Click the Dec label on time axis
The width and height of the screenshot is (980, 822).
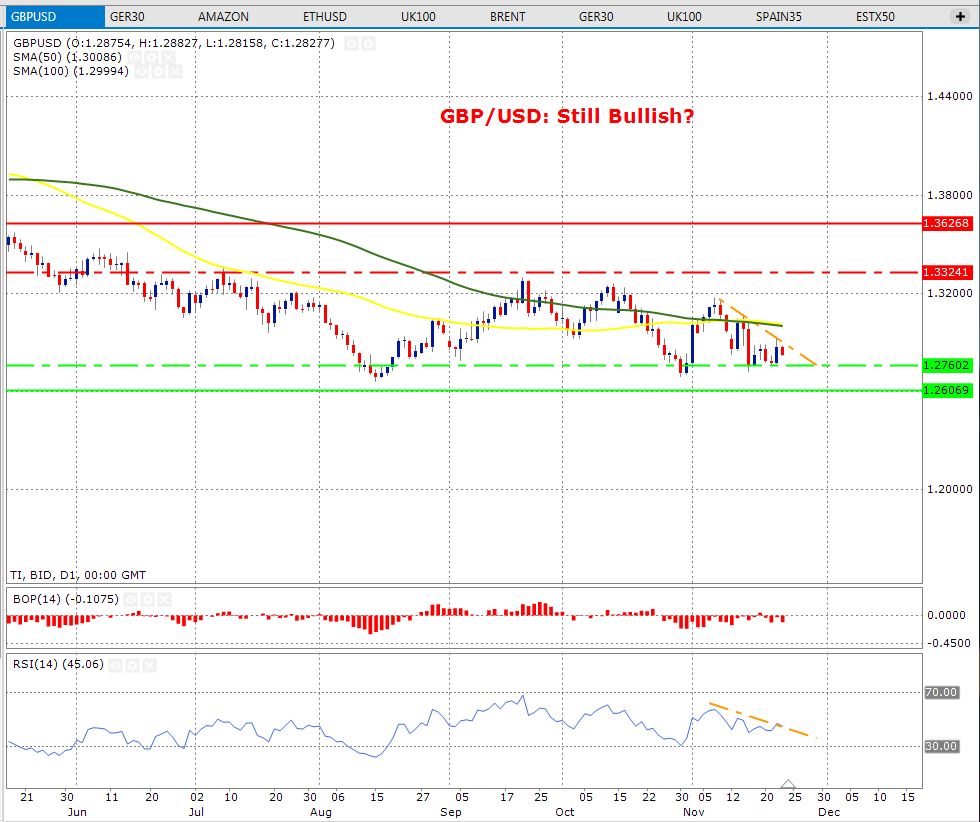(829, 812)
